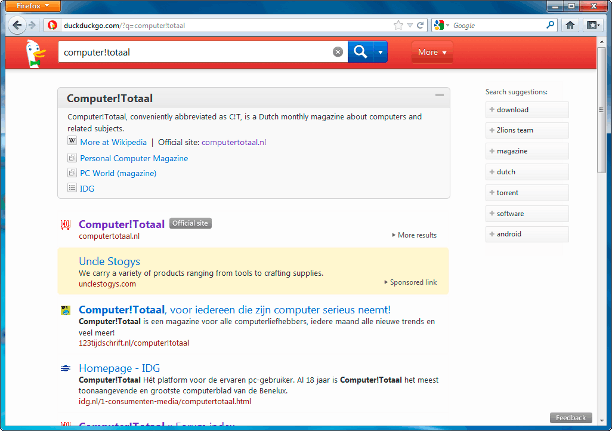The image size is (612, 431).
Task: Run search with the blue magnifier button
Action: tap(360, 52)
